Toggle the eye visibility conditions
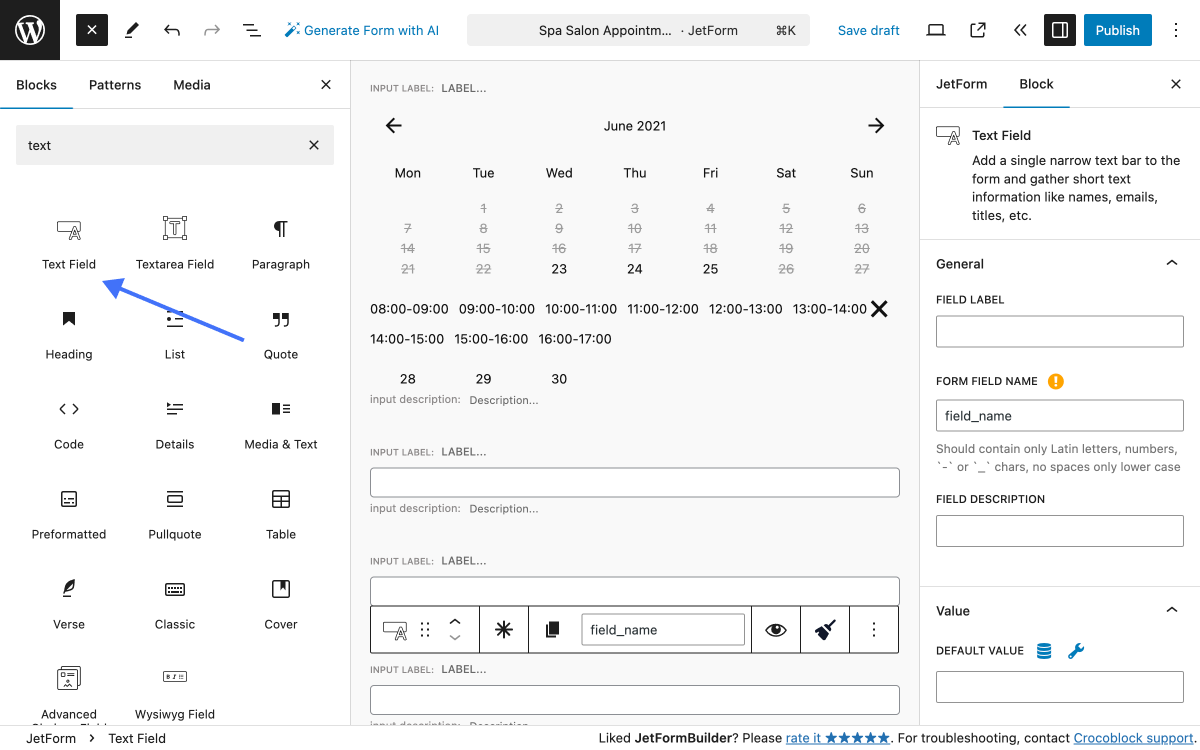 pos(776,630)
